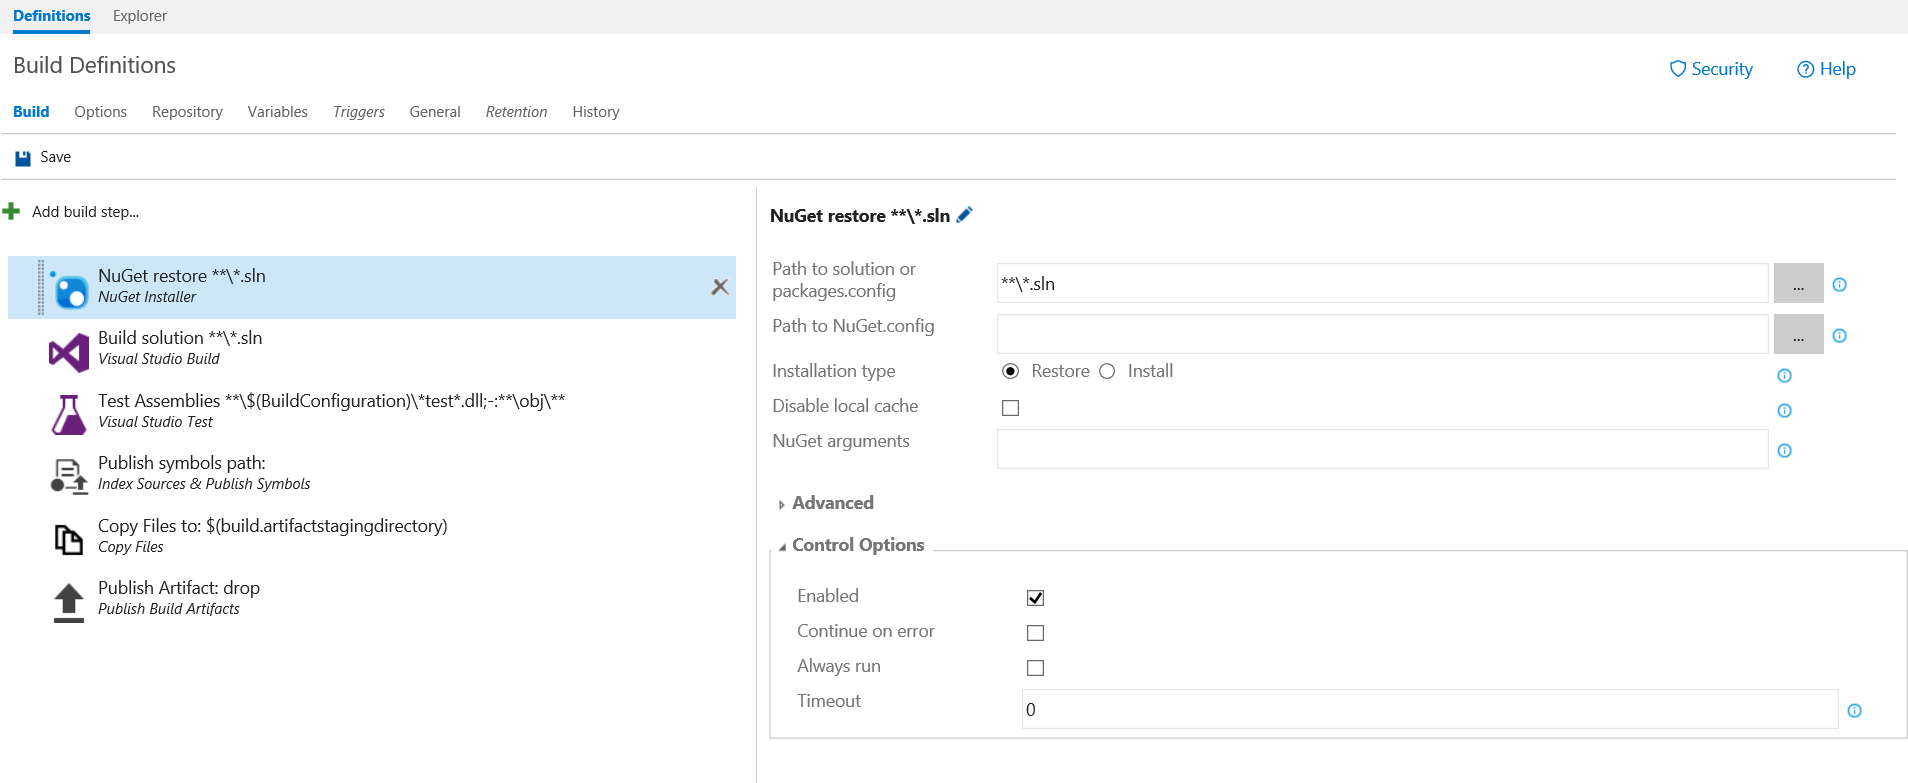Select the NuGet Installer step icon

pos(69,288)
